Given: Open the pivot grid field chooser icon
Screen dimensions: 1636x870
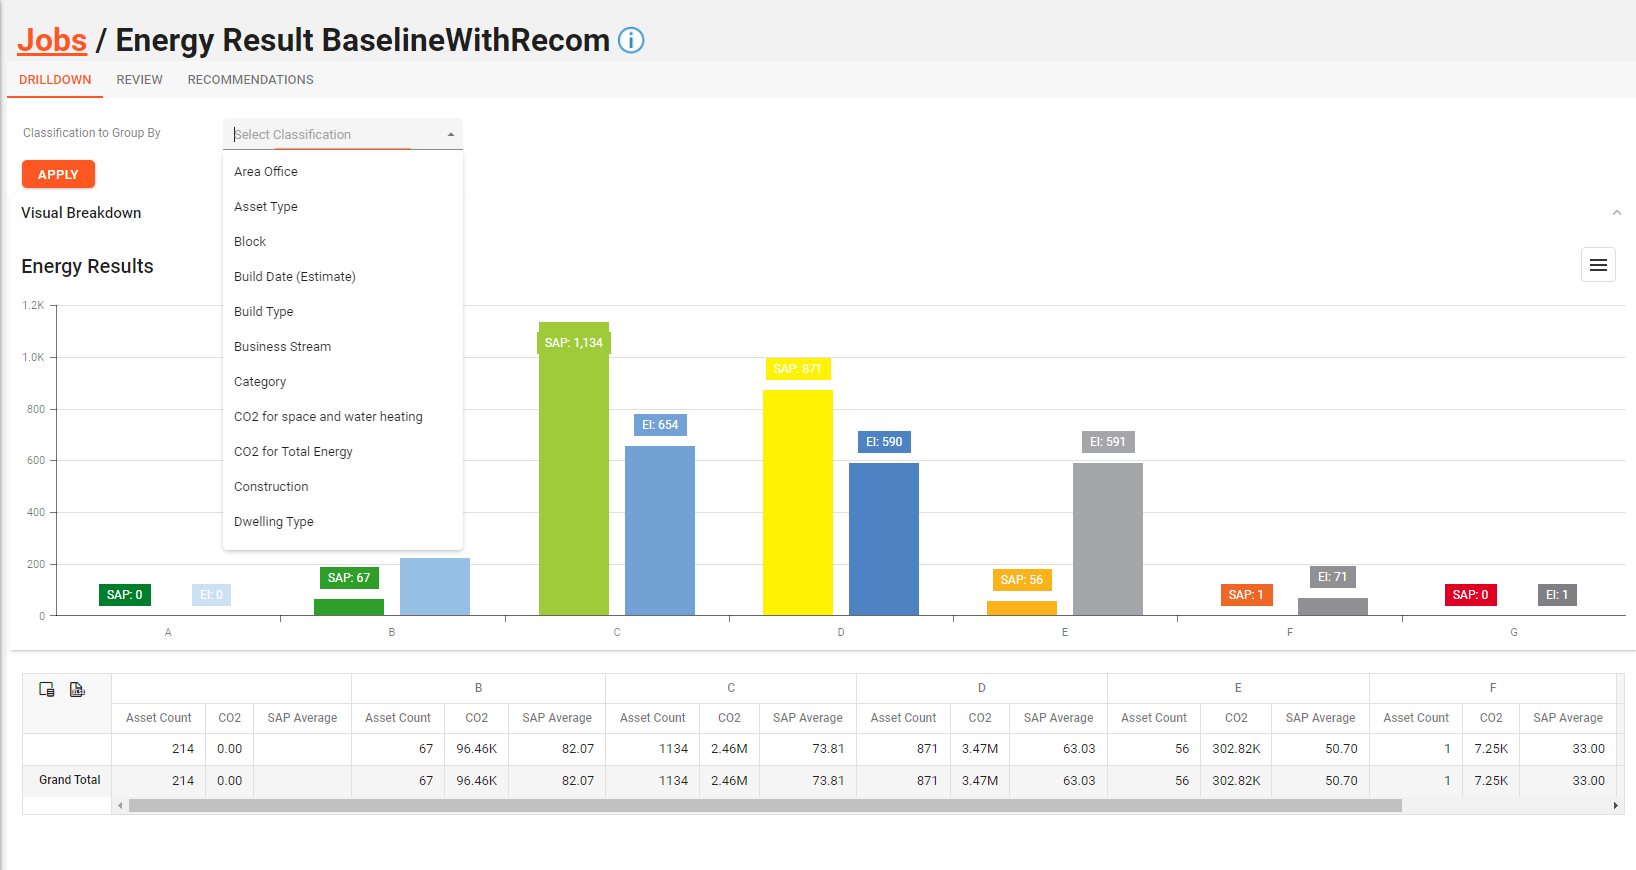Looking at the screenshot, I should 47,689.
